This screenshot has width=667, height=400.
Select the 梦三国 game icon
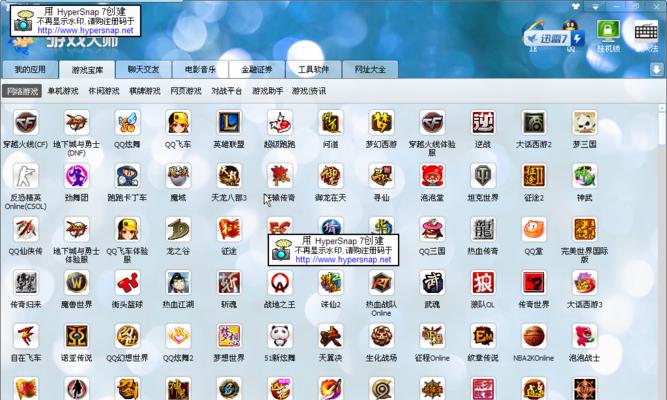[x=584, y=123]
